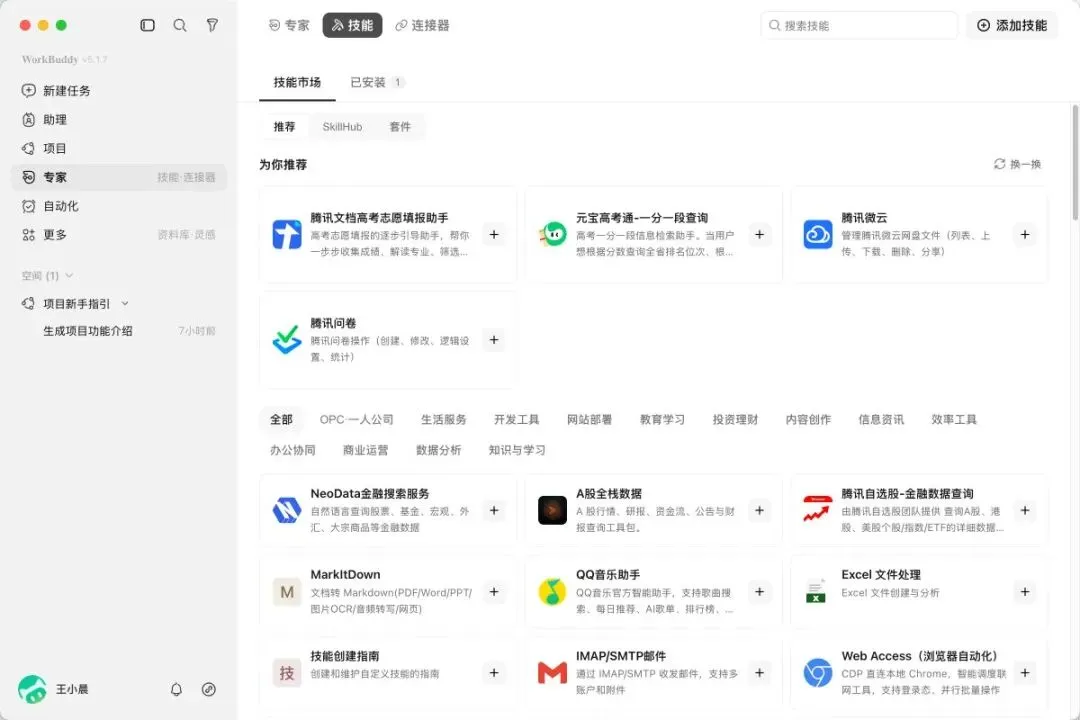Click 换一换 to refresh recommendations
The height and width of the screenshot is (720, 1080).
(x=1017, y=164)
